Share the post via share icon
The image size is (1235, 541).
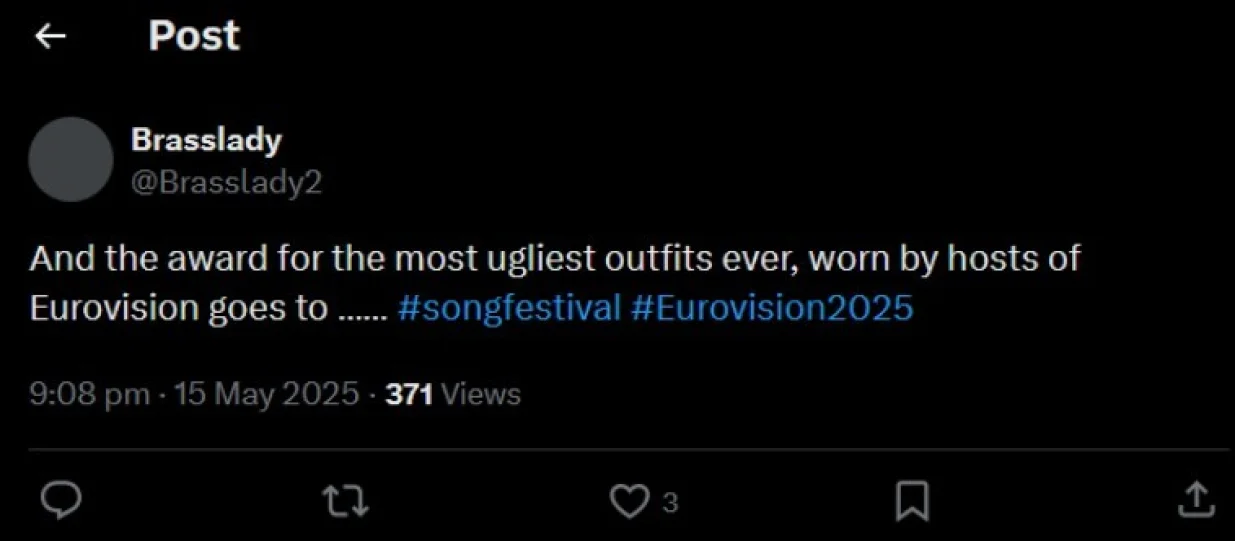pyautogui.click(x=1195, y=500)
